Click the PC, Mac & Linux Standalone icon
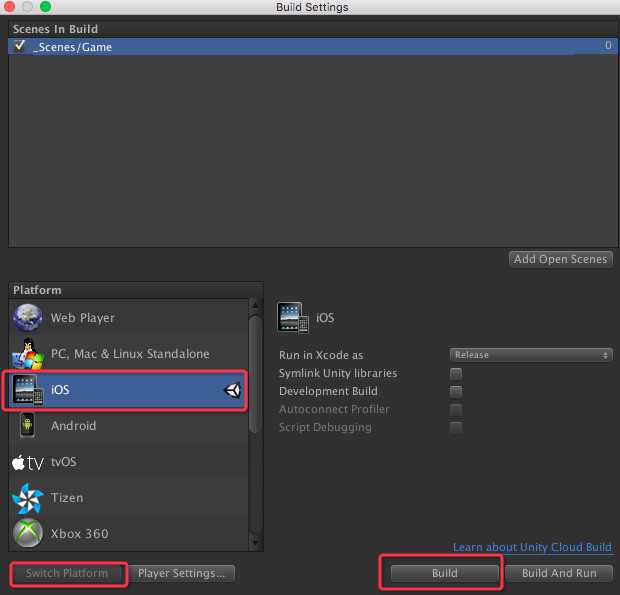The width and height of the screenshot is (620, 595). tap(27, 353)
